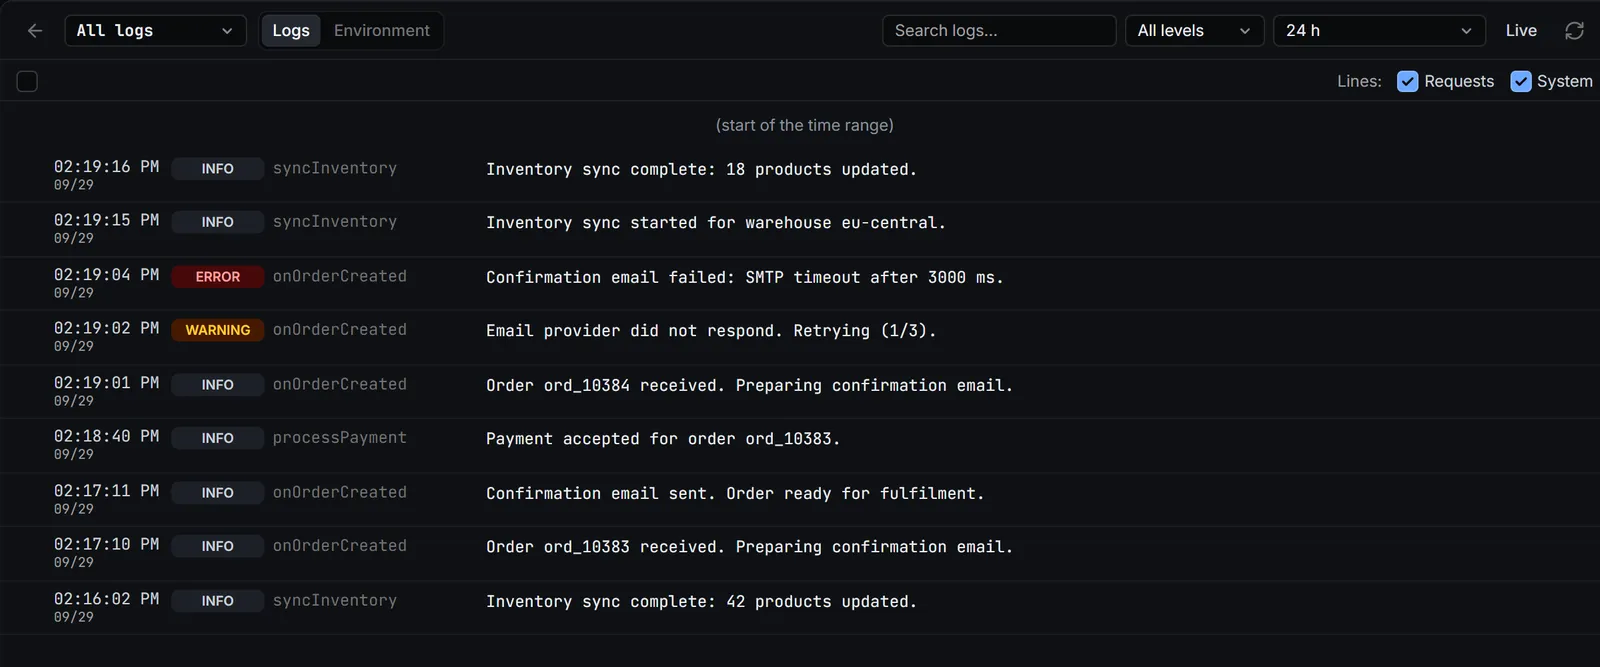The image size is (1600, 667).
Task: Click '(start of the time range)' label
Action: pyautogui.click(x=805, y=125)
